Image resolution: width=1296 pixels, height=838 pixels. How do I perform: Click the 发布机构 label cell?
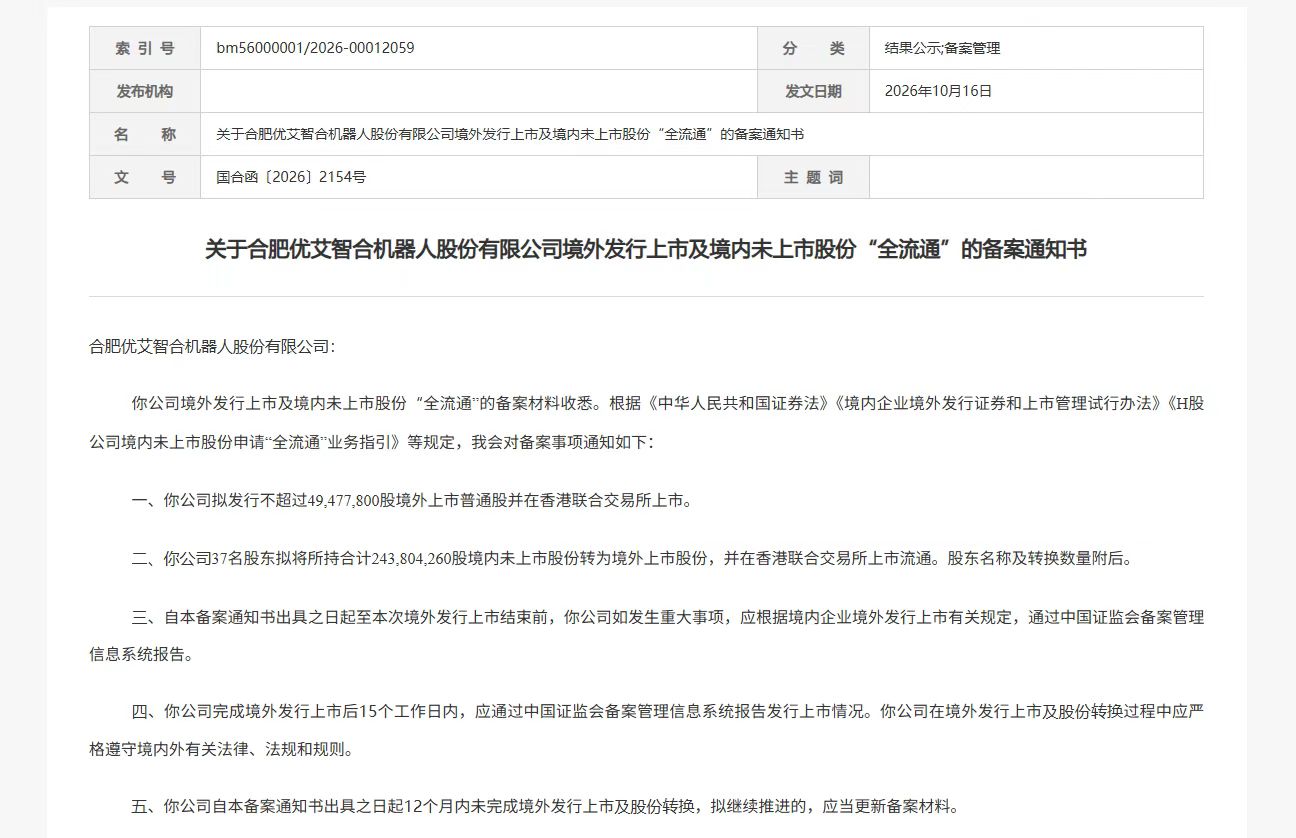pos(145,91)
